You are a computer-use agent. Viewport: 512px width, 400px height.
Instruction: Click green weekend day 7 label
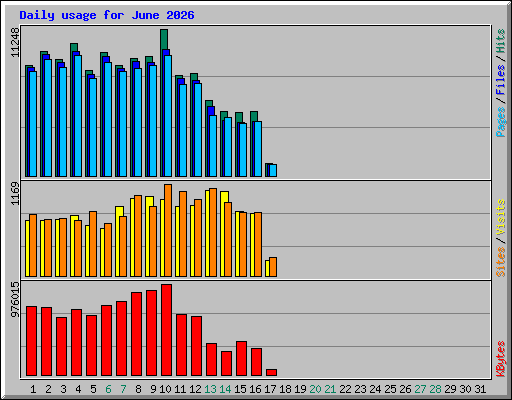(x=123, y=389)
